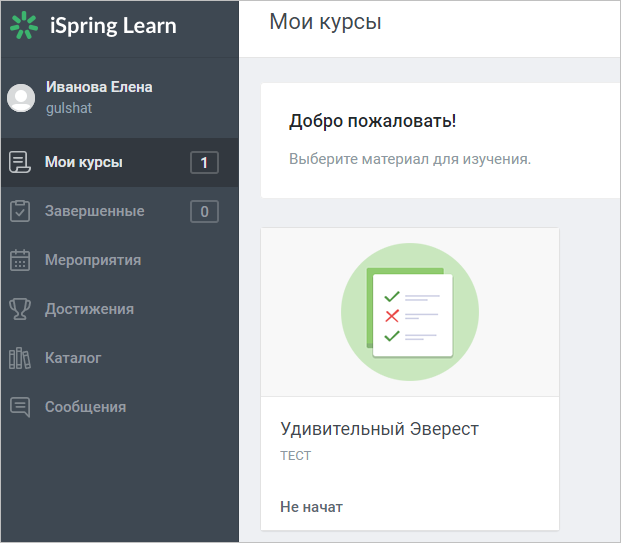621x543 pixels.
Task: Open the Каталог books icon
Action: 20,358
